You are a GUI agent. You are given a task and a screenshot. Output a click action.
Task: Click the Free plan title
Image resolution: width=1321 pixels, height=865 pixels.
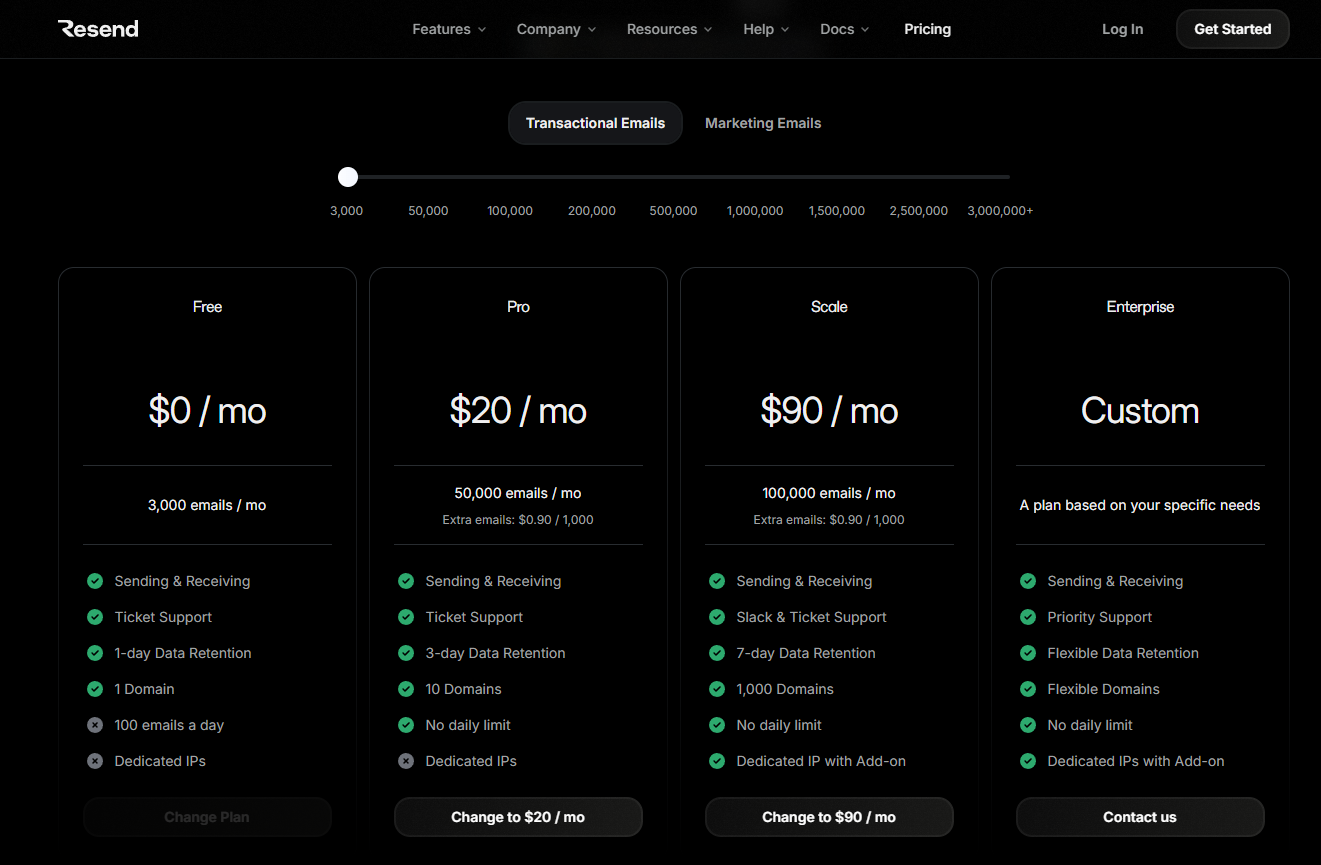tap(207, 307)
